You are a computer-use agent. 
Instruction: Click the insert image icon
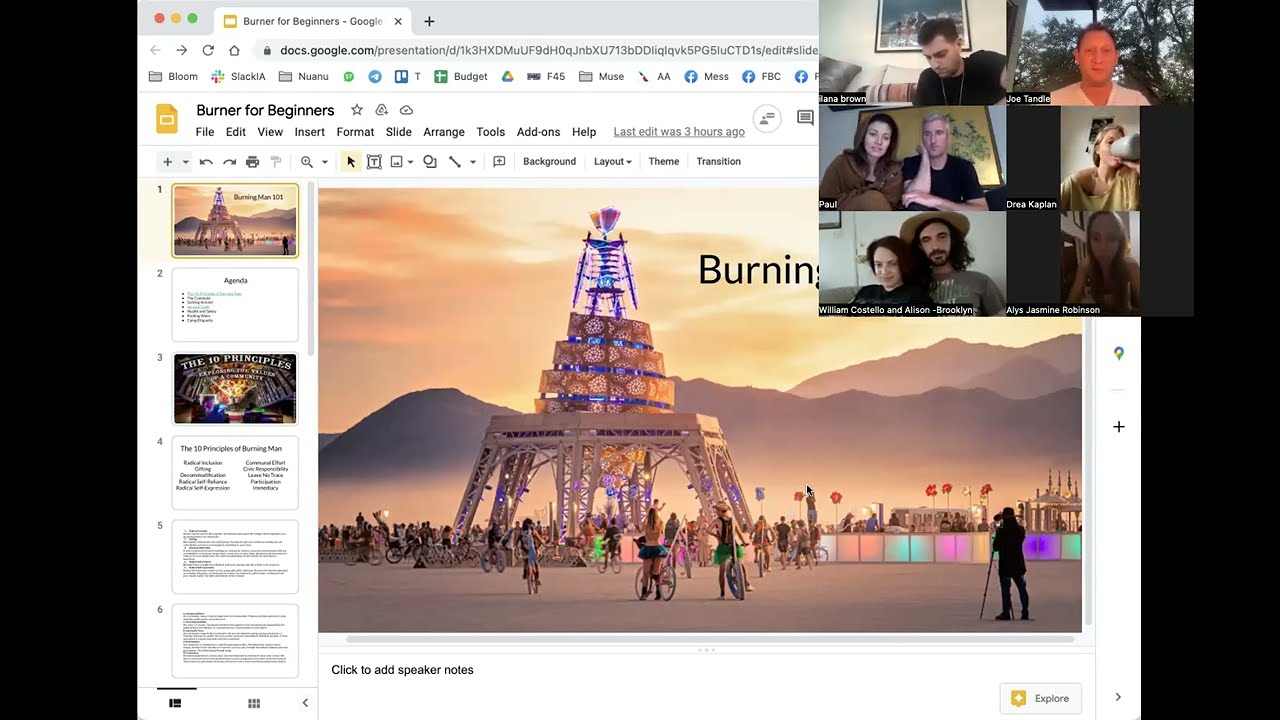click(x=397, y=162)
